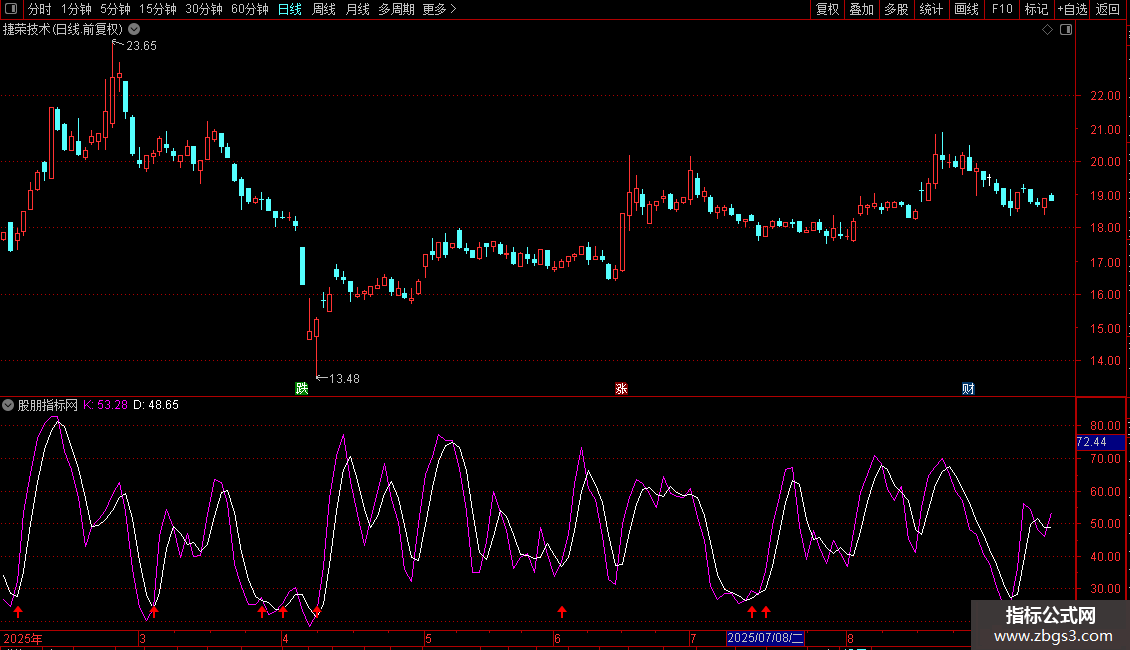Select the 30分钟 period
This screenshot has width=1130, height=650.
click(204, 9)
